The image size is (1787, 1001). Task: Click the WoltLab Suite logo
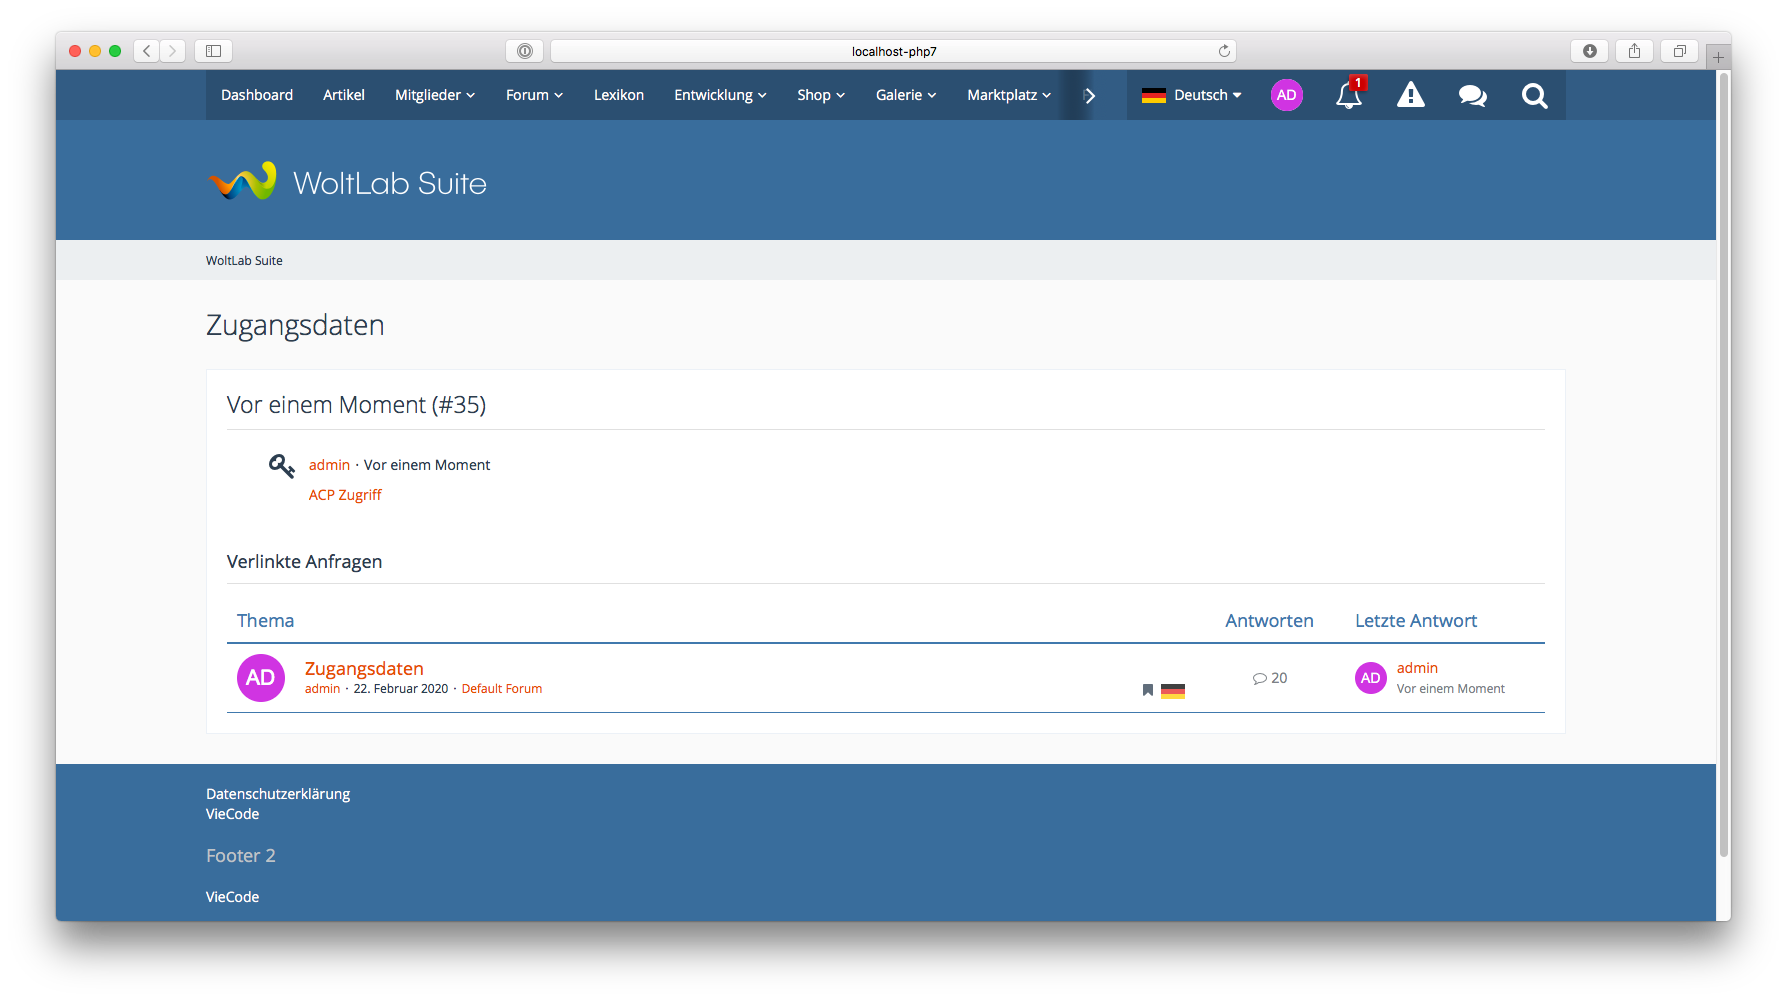[x=347, y=183]
